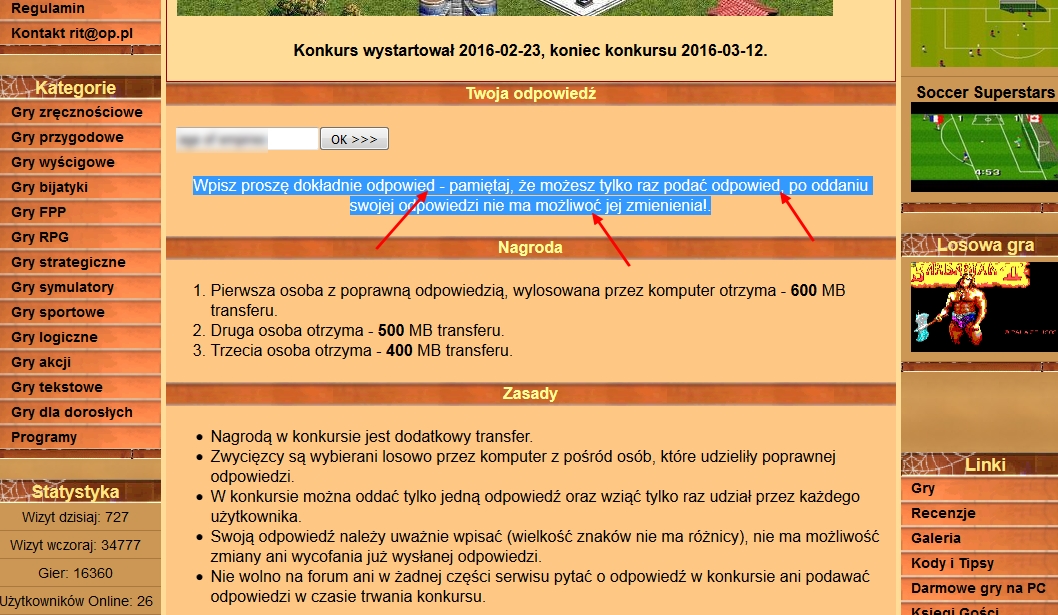This screenshot has width=1058, height=615.
Task: Open the Gry FPP category
Action: click(x=39, y=212)
